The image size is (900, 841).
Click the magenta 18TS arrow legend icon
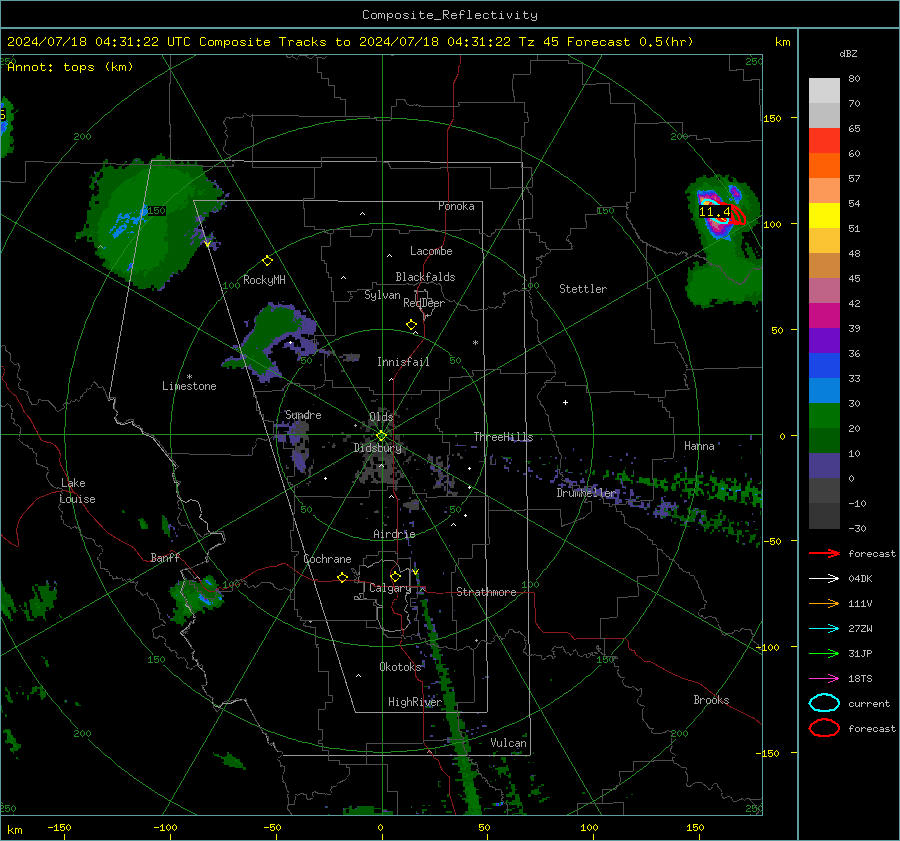click(x=824, y=679)
